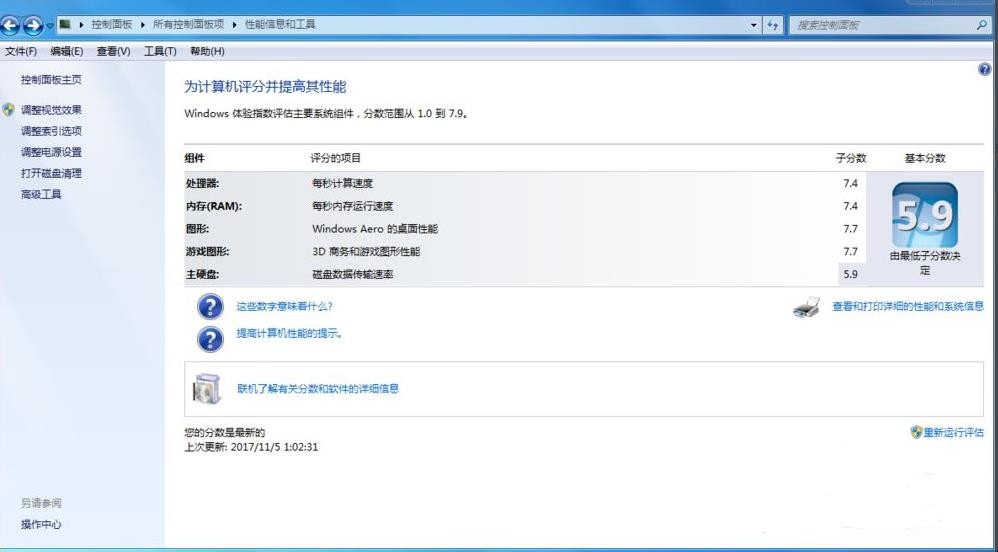
Task: Click the 为计算机评分并提高其性能 heading
Action: [x=265, y=87]
